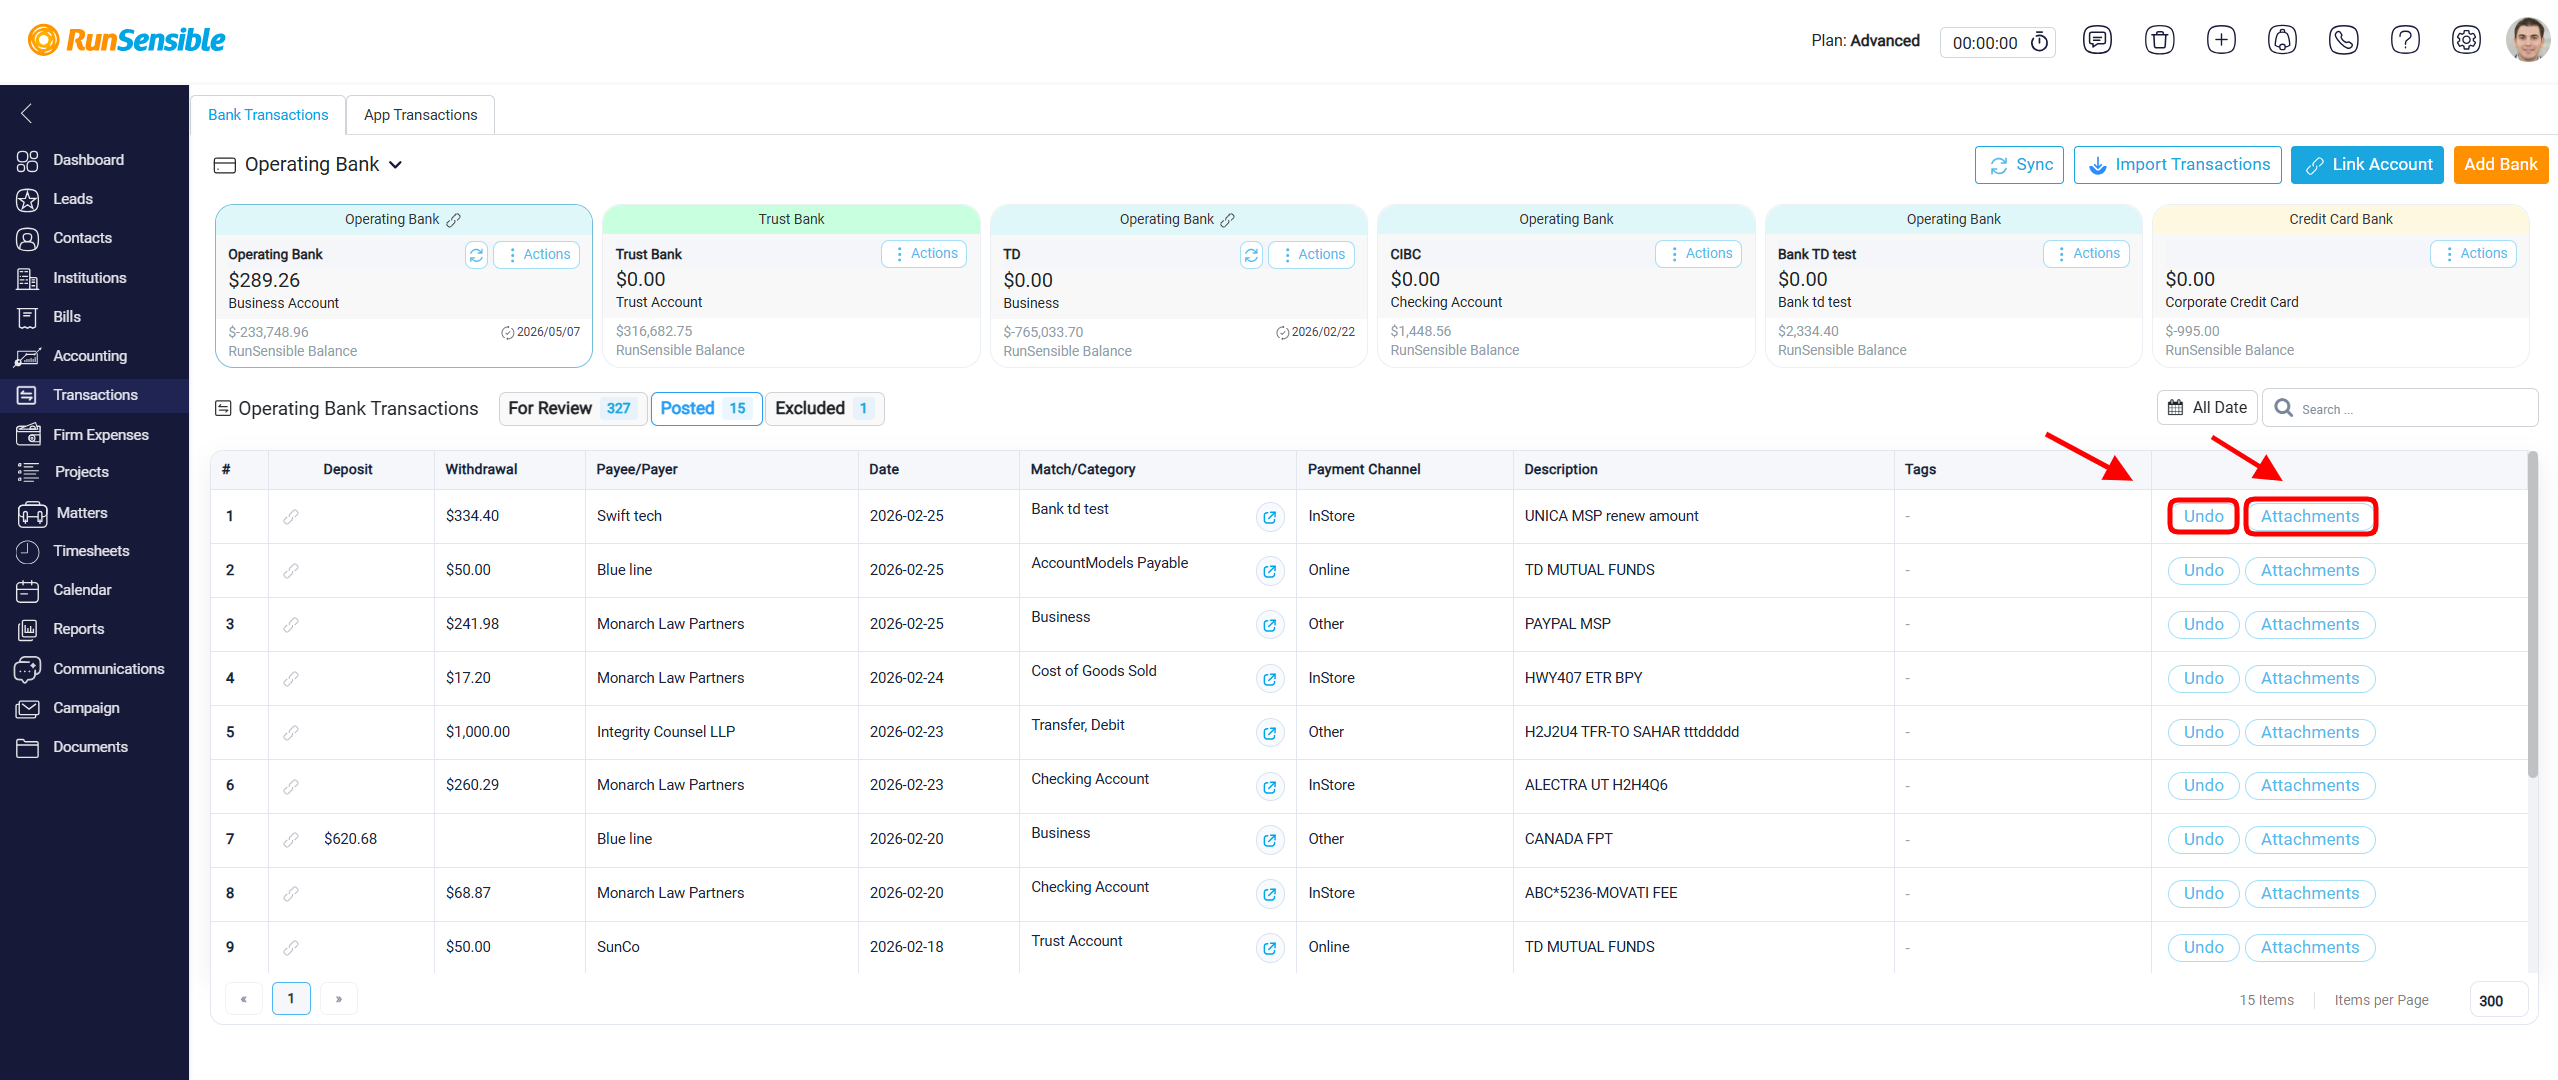Screen dimensions: 2558x1080
Task: Undo the Swift tech transaction
Action: point(2203,517)
